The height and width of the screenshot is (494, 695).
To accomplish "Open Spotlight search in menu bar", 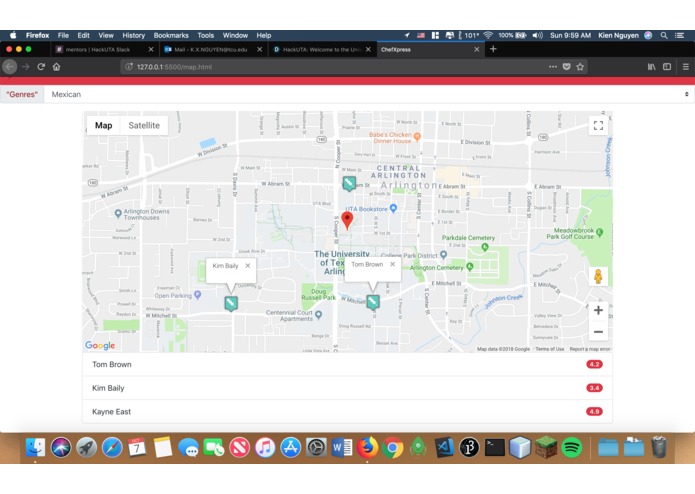I will (x=664, y=35).
